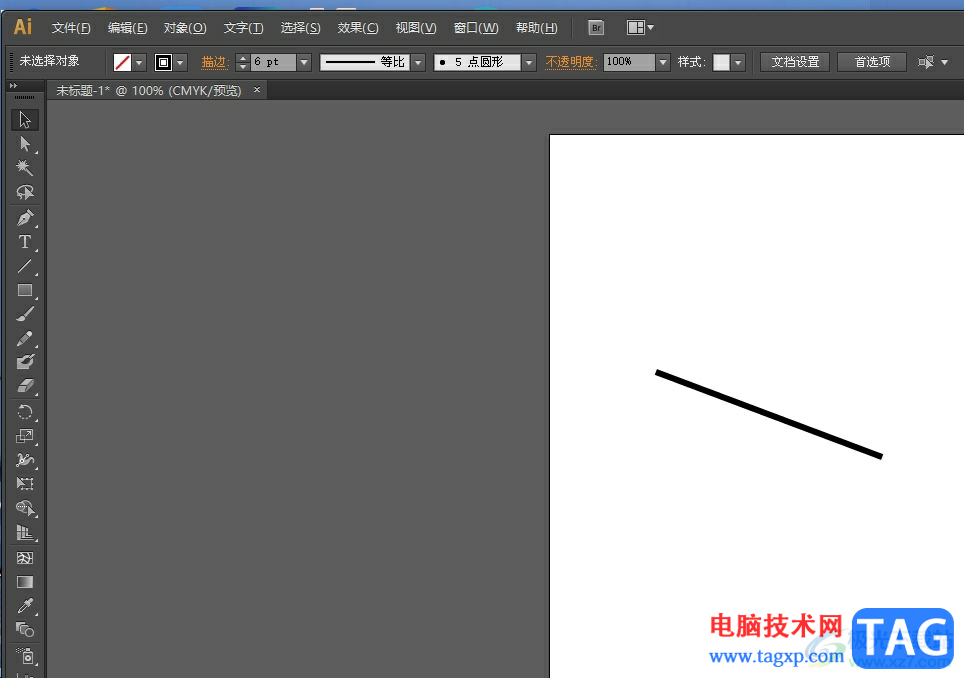Select the Column Graph tool

click(x=25, y=532)
